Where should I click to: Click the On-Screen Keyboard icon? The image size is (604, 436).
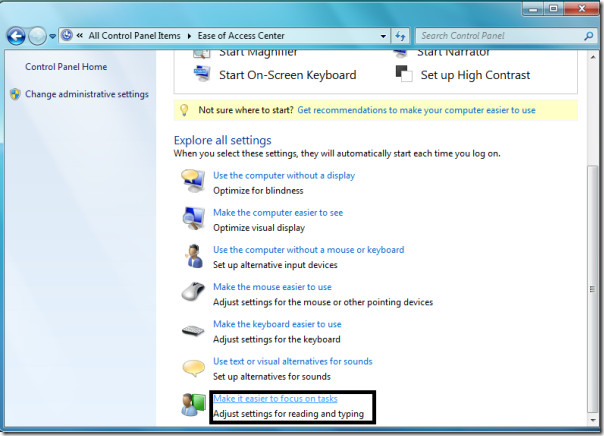pyautogui.click(x=202, y=74)
